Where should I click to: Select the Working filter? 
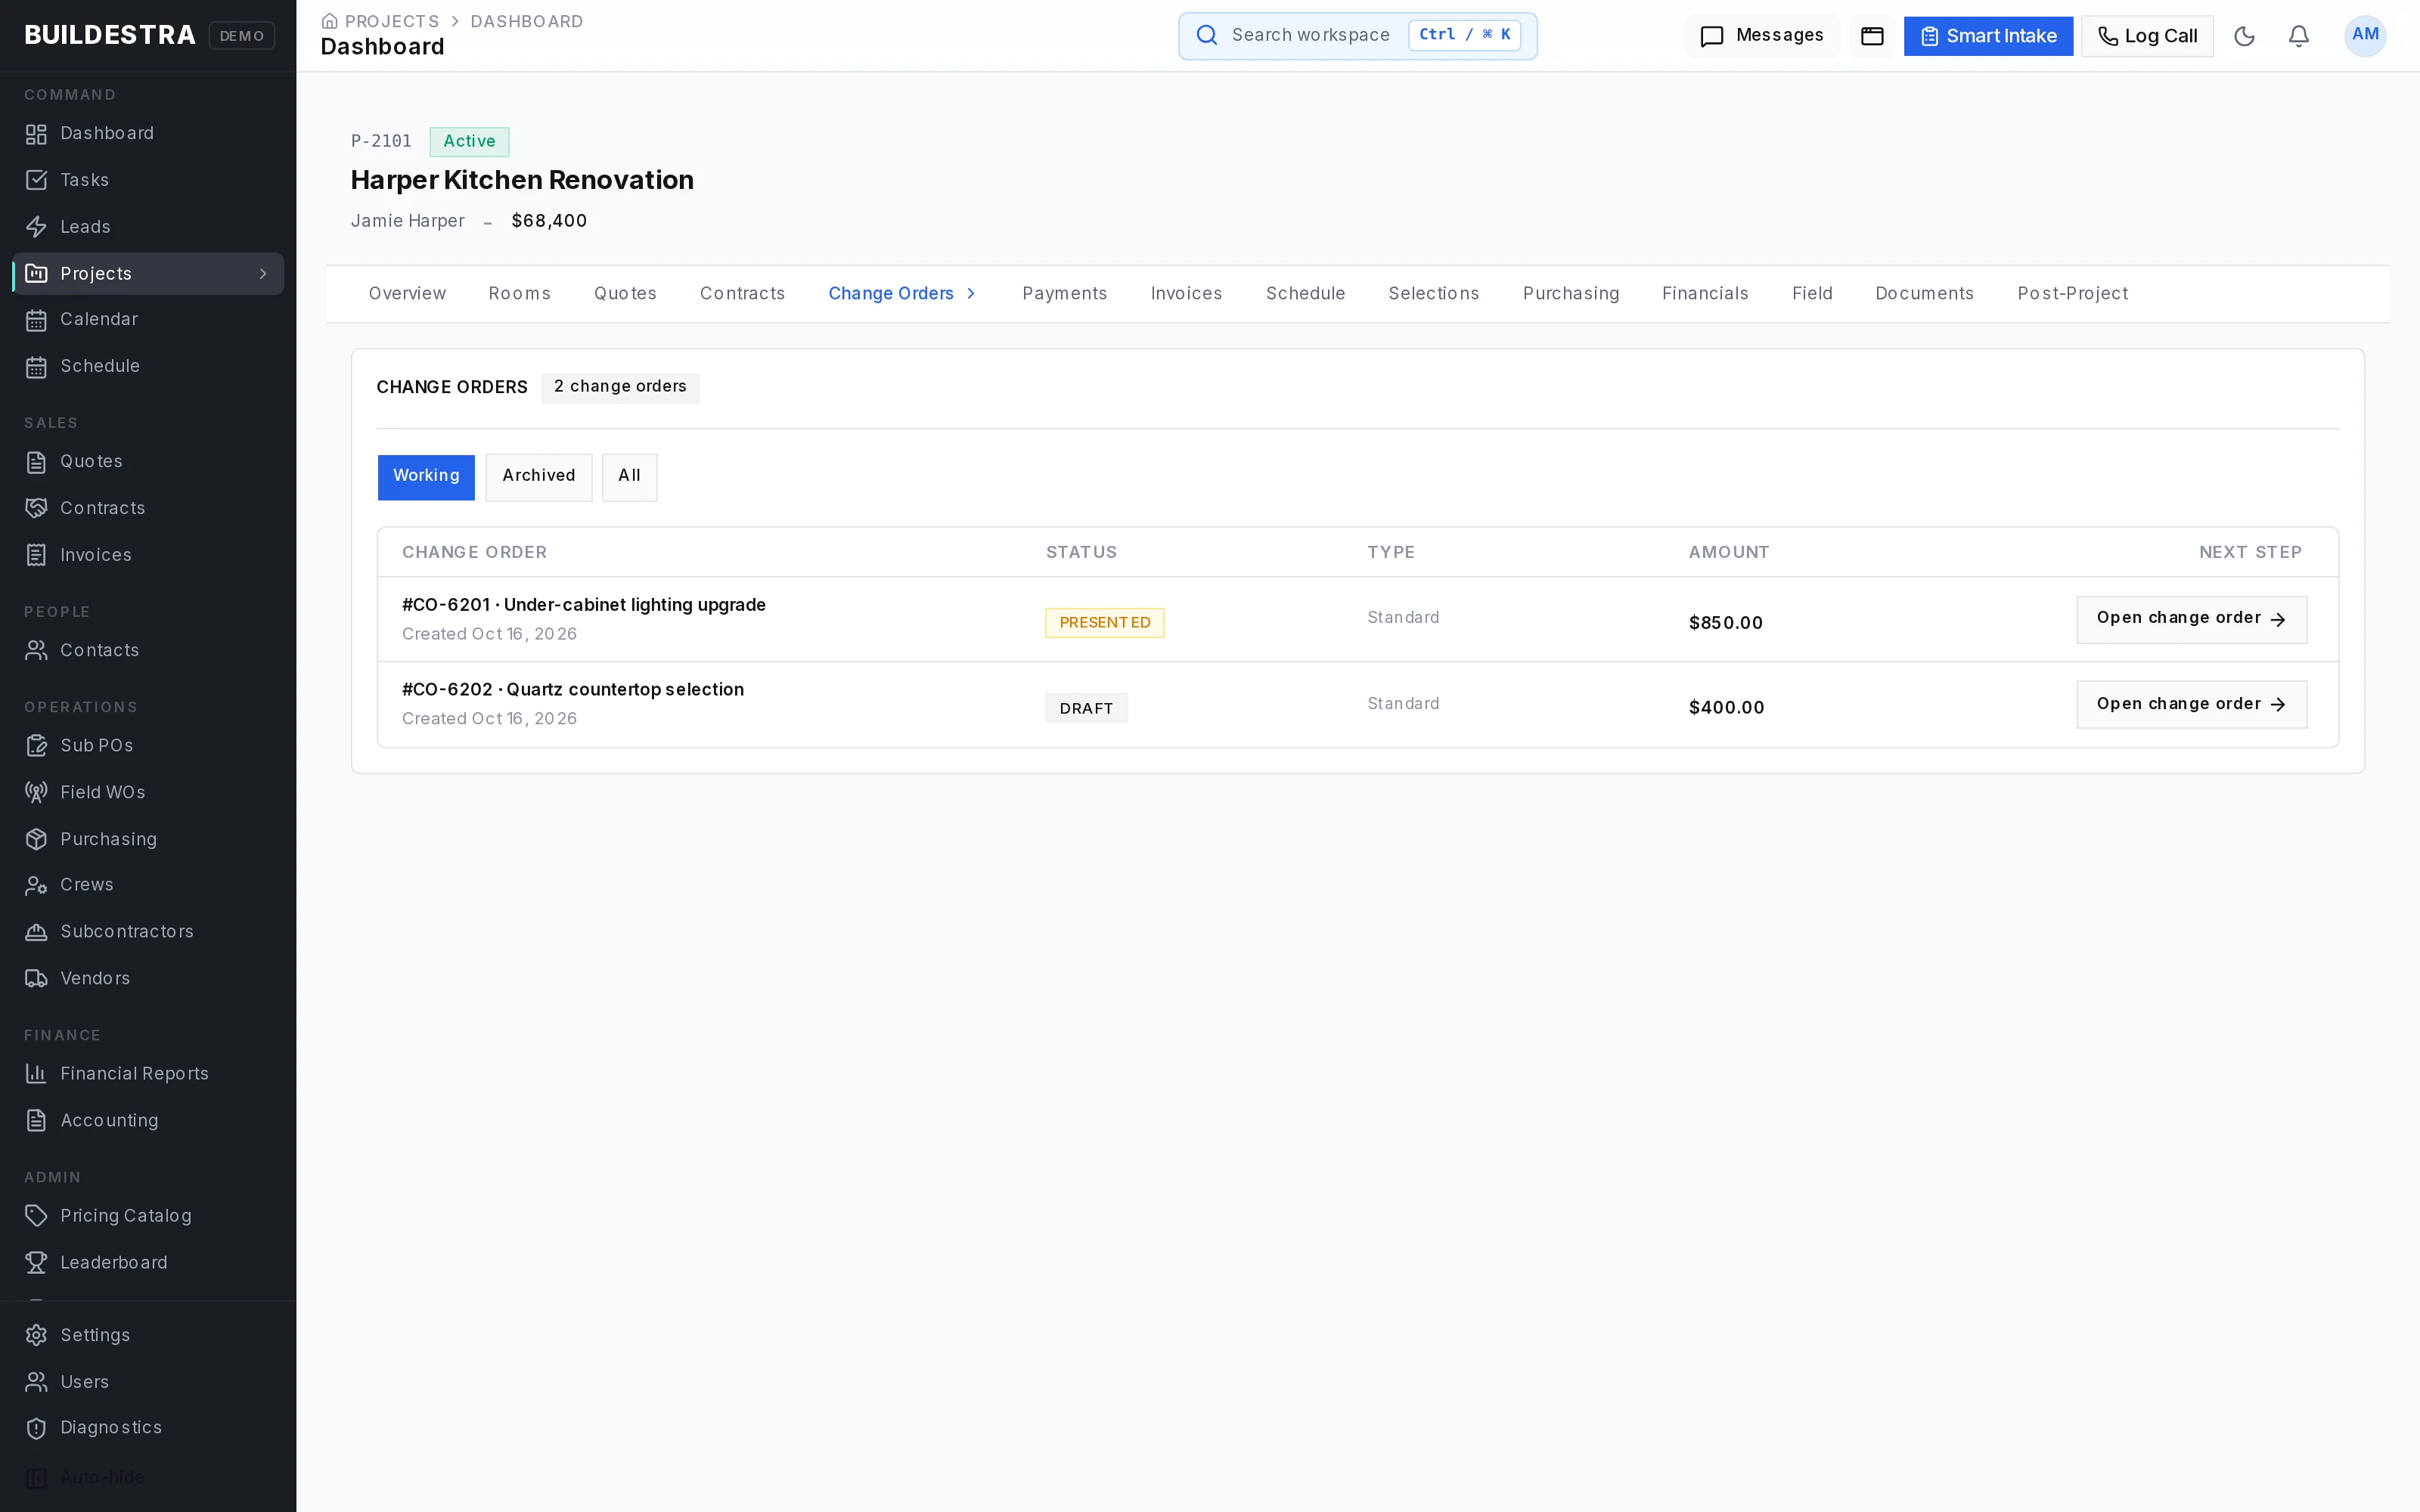[x=426, y=477]
